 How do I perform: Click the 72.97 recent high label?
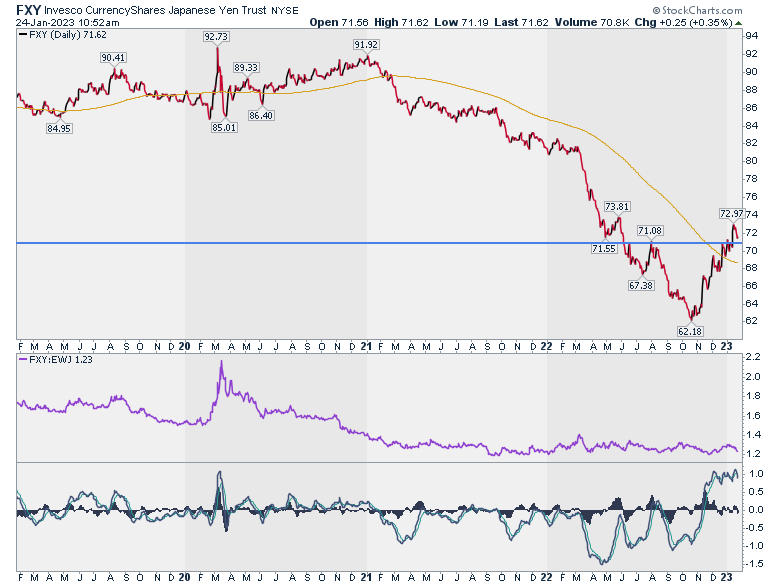731,214
